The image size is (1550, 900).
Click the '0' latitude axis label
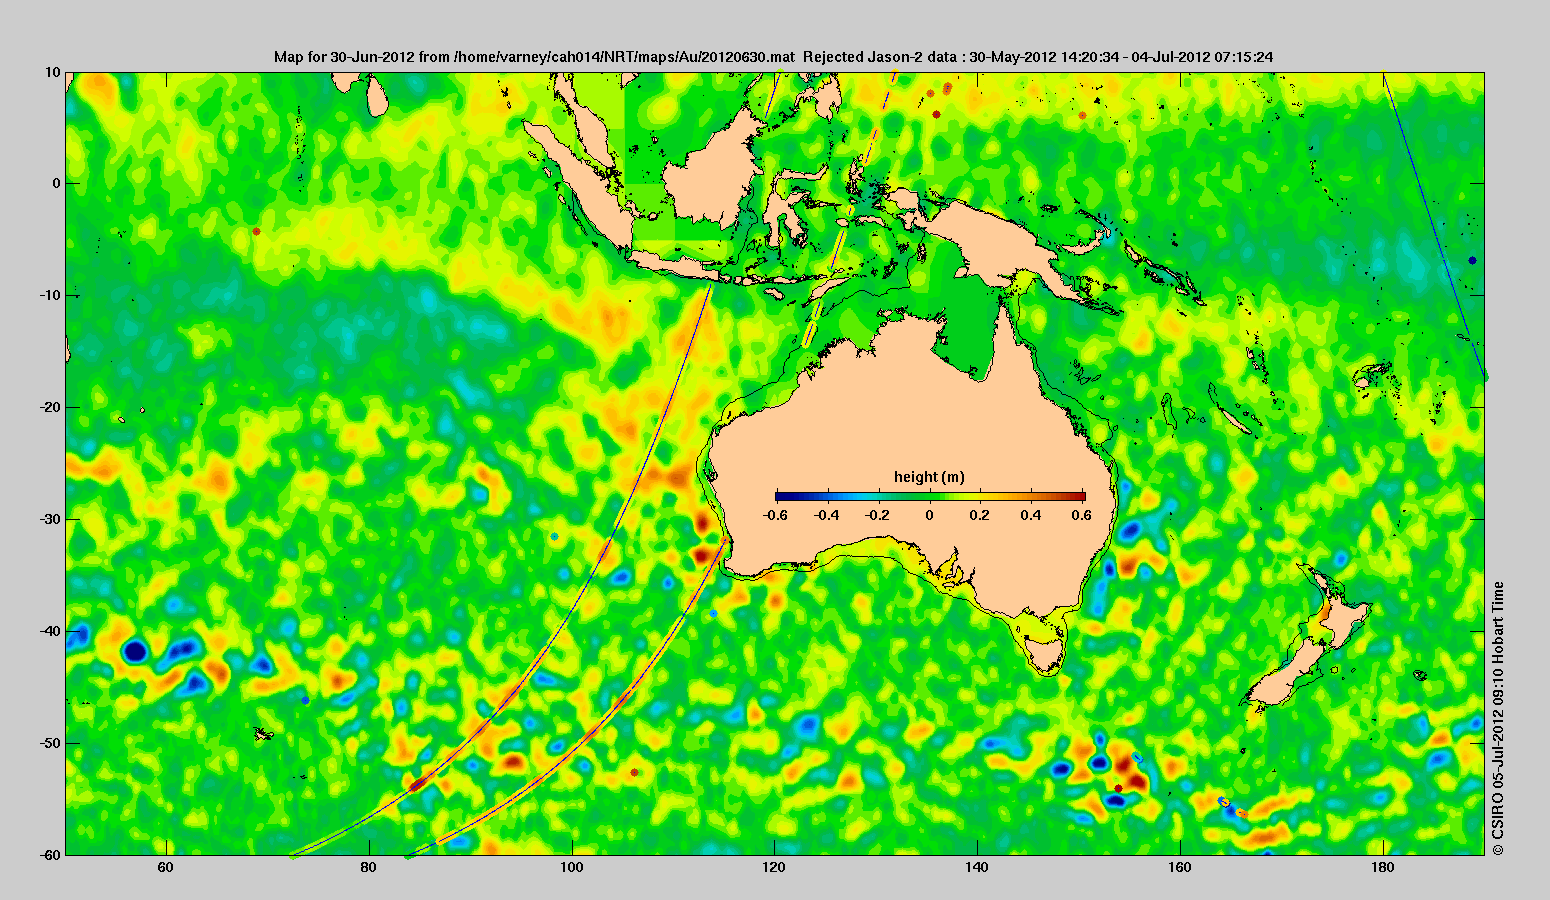pyautogui.click(x=57, y=184)
